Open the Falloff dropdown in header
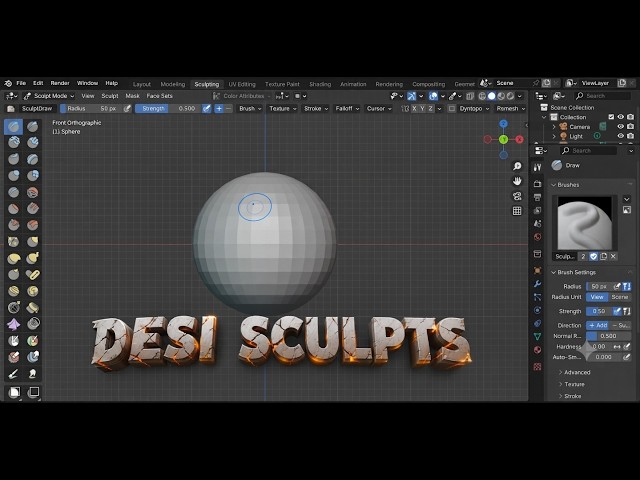 coord(347,109)
